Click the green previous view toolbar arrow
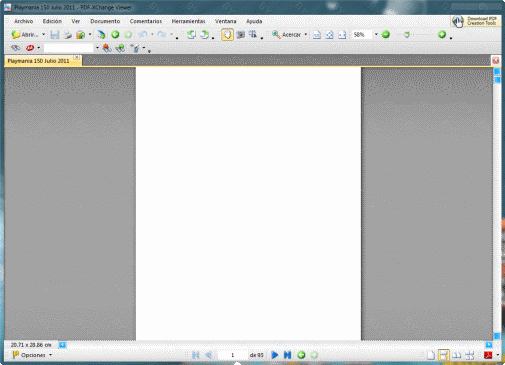 tap(115, 34)
